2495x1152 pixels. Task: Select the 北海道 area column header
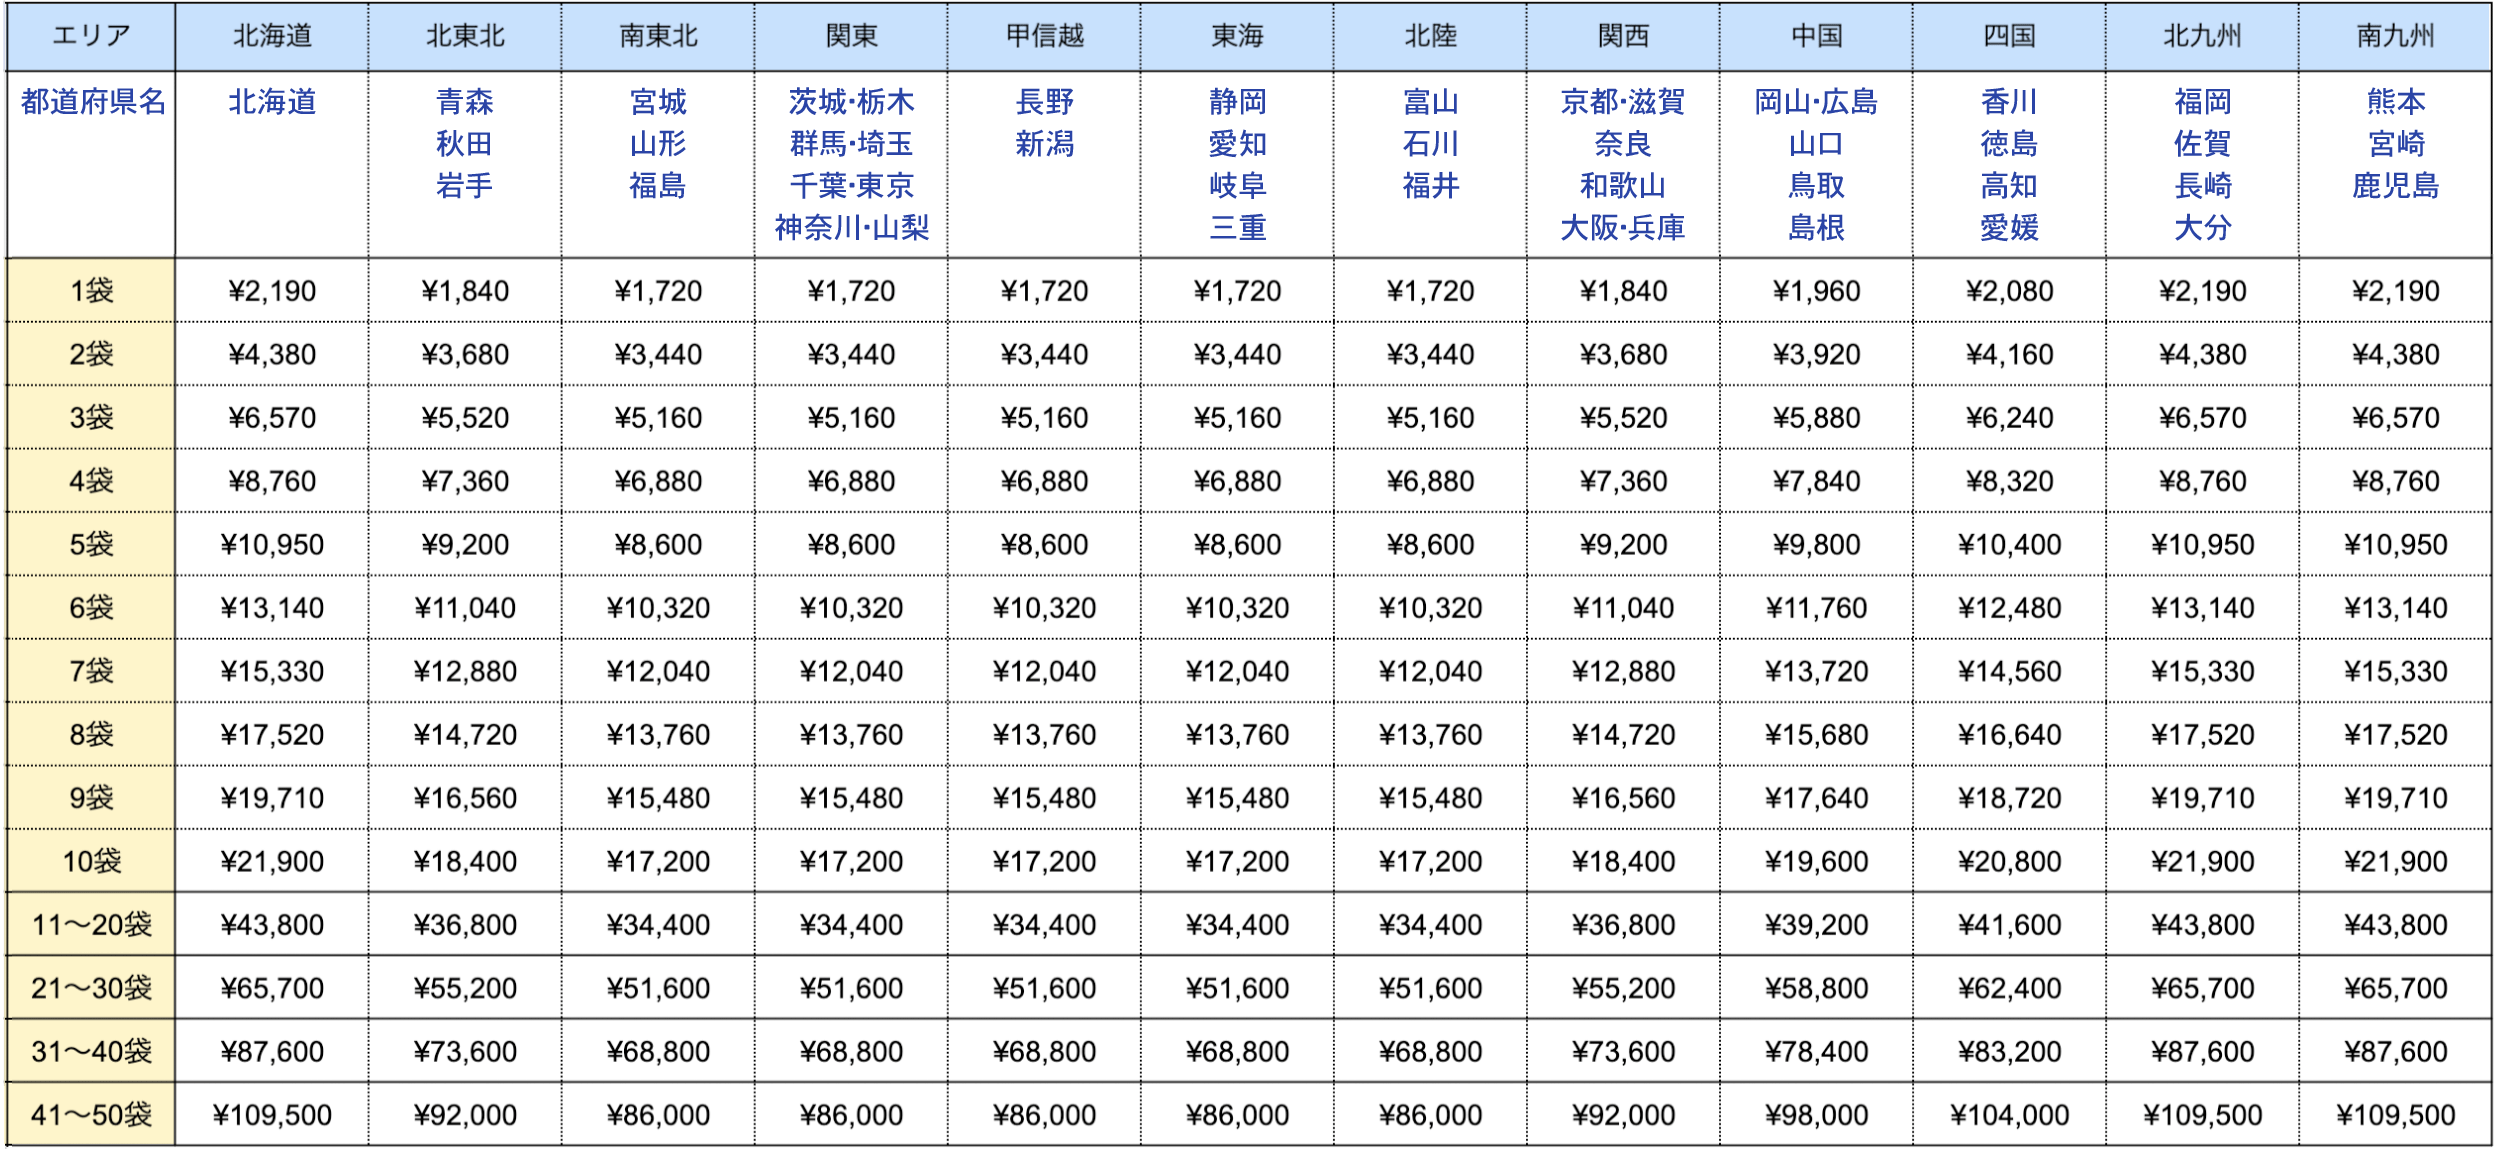(272, 37)
